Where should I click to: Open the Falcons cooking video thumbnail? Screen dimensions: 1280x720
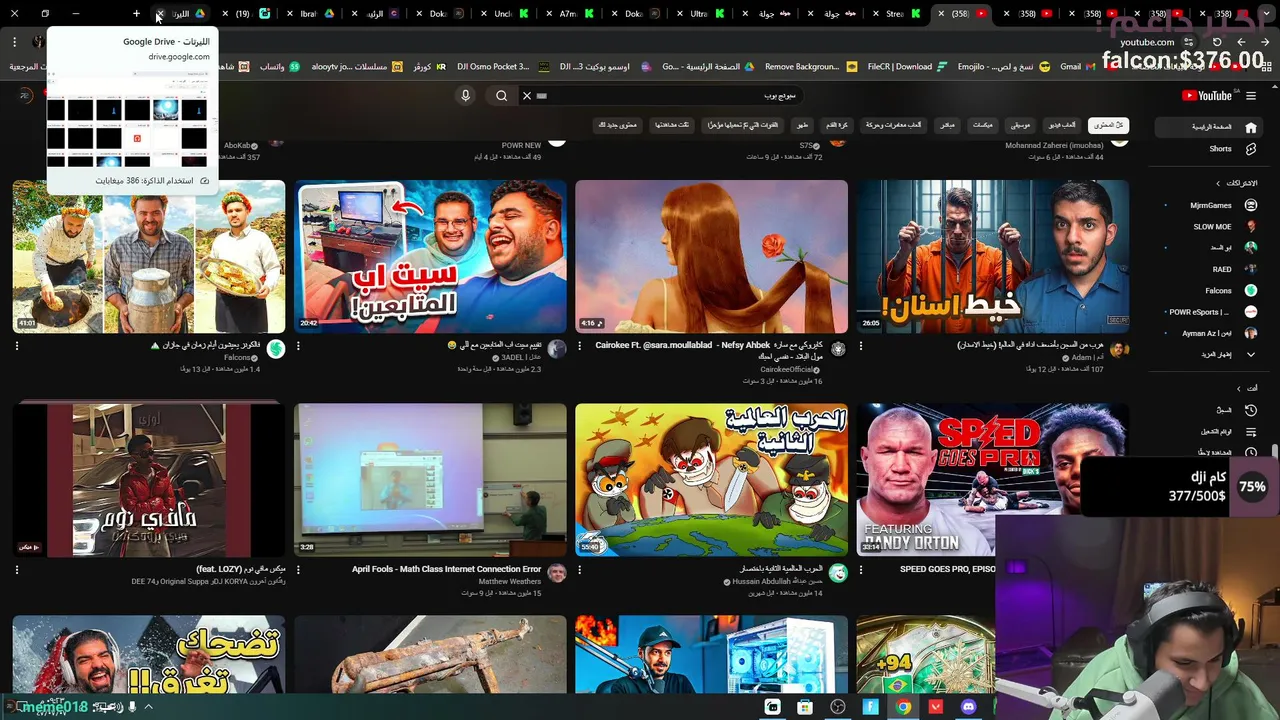[148, 256]
